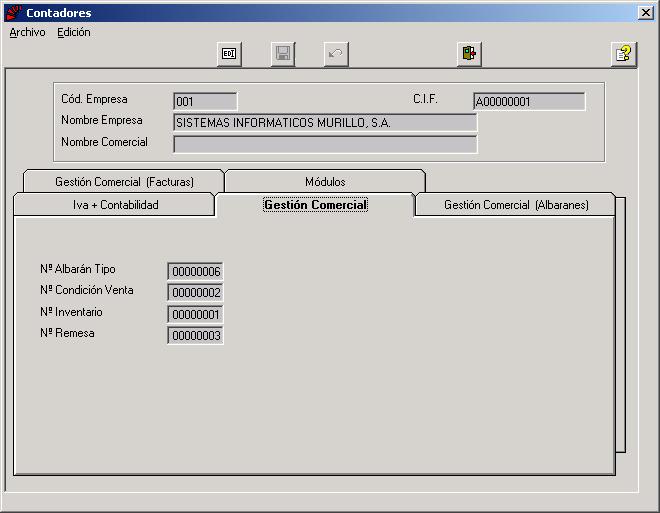Switch to Gestión Comercial (Facturas) tab

click(x=124, y=181)
